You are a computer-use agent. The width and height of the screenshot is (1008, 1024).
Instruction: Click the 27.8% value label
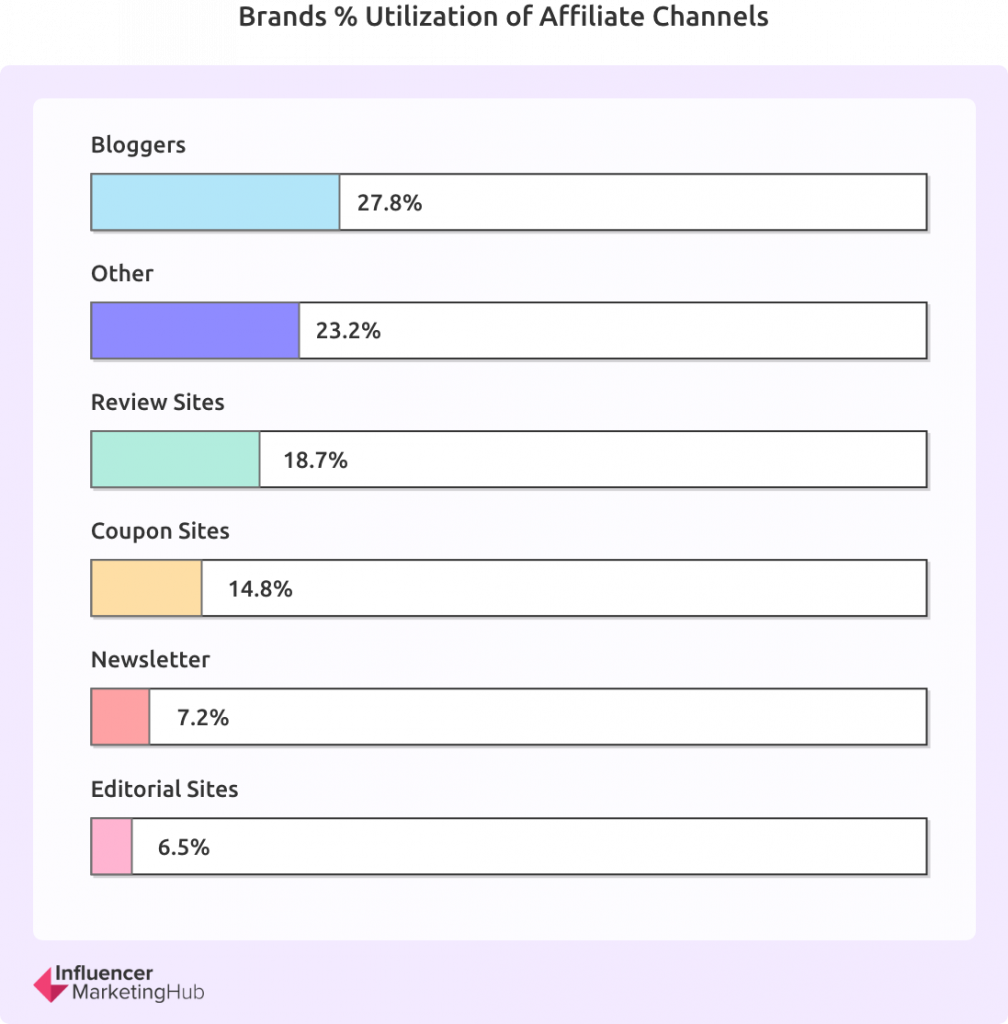[390, 202]
